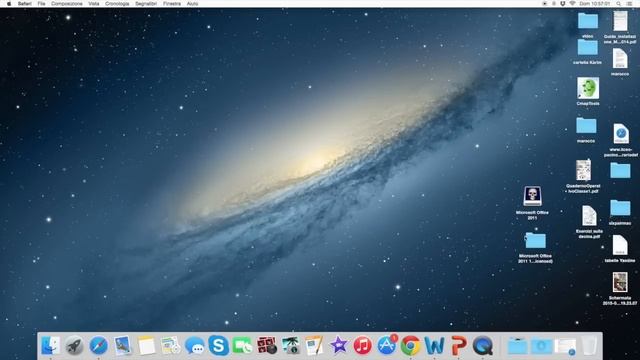Viewport: 640px width, 360px height.
Task: Select the 'tabelle Yassine' desktop file
Action: tap(620, 245)
